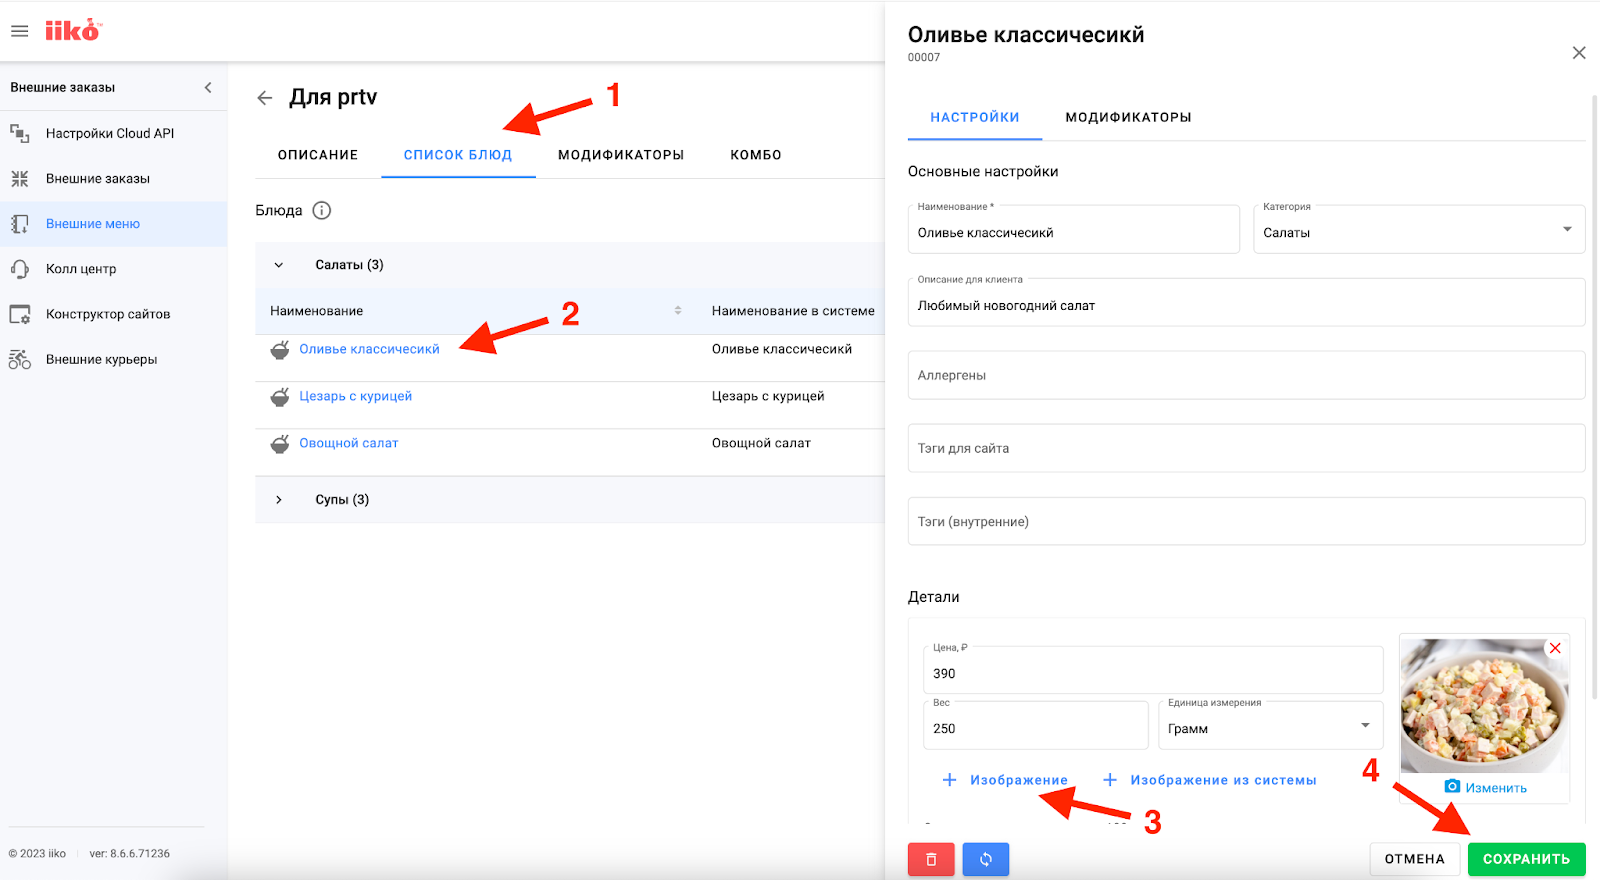Click the Тэги (внутренние) field
Image resolution: width=1600 pixels, height=880 pixels.
tap(1246, 521)
